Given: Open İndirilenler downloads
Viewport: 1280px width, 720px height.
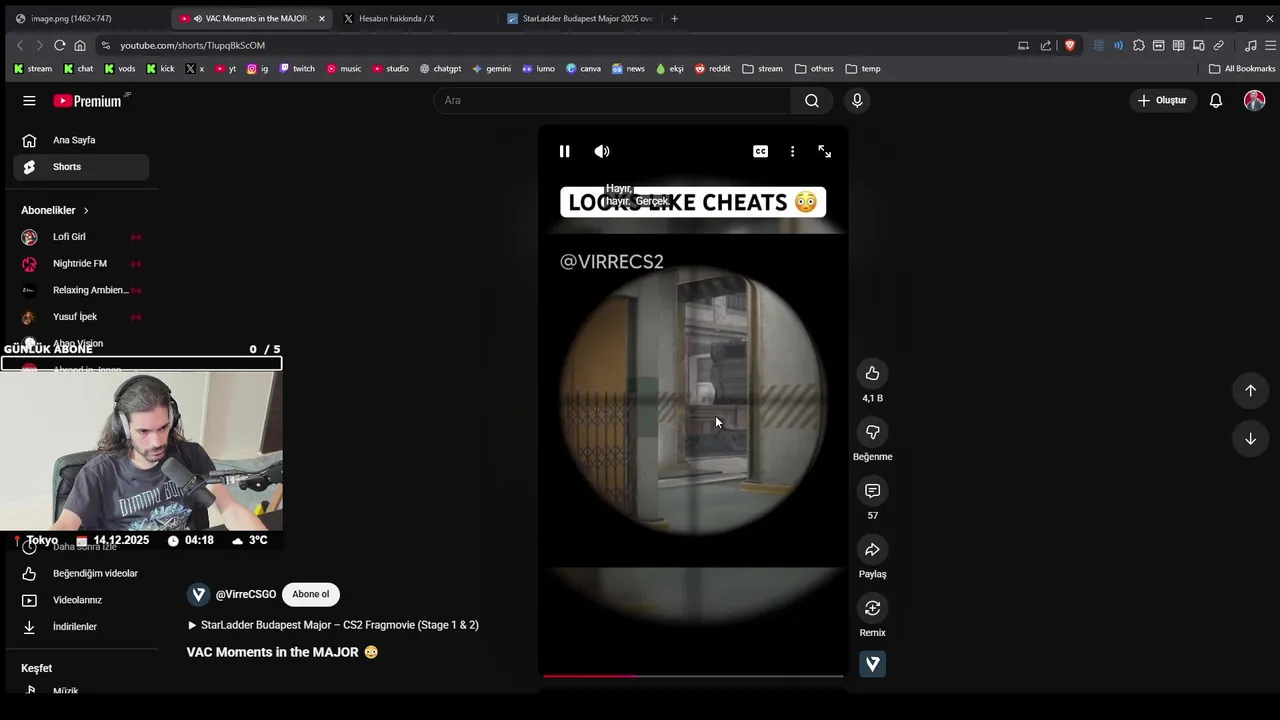Looking at the screenshot, I should pyautogui.click(x=81, y=627).
